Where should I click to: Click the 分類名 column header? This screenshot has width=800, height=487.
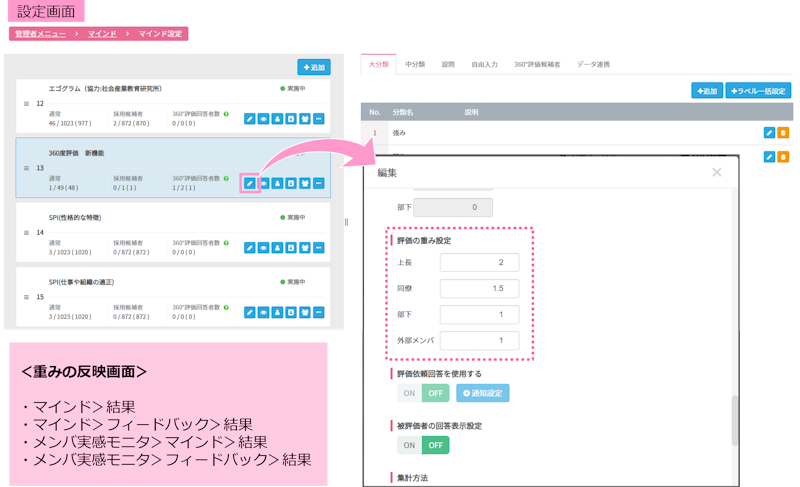(403, 112)
